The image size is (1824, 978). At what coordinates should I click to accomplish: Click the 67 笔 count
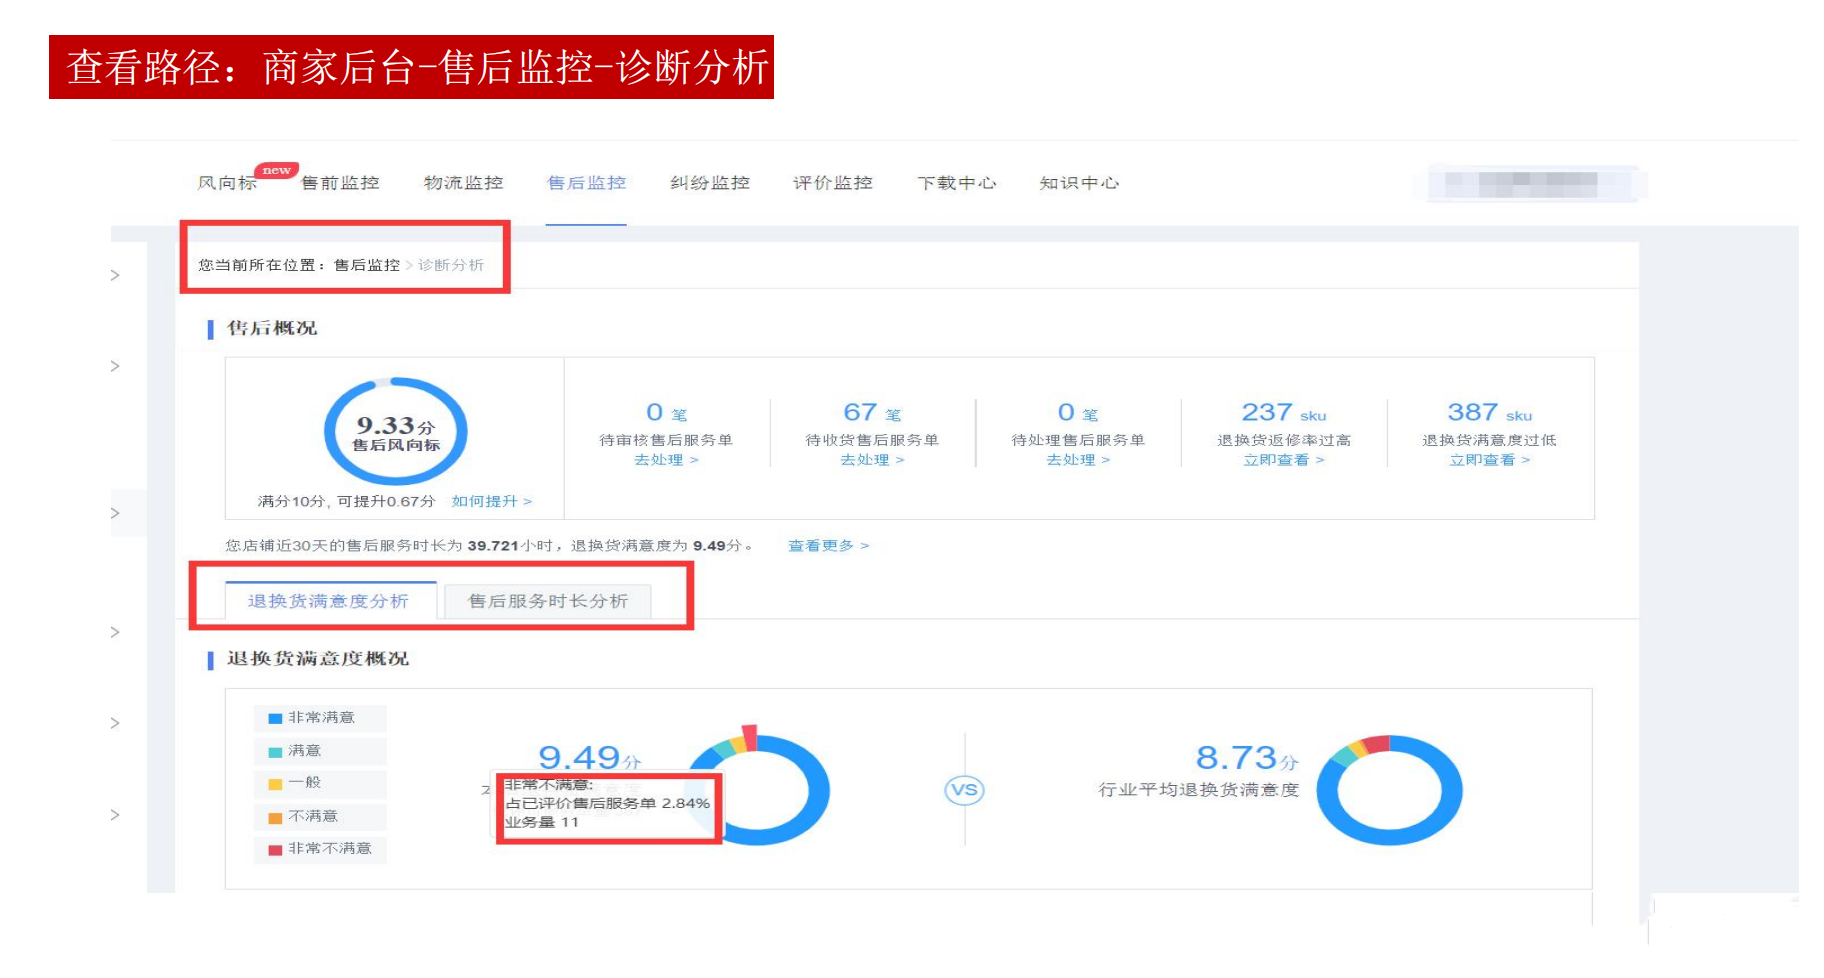872,412
